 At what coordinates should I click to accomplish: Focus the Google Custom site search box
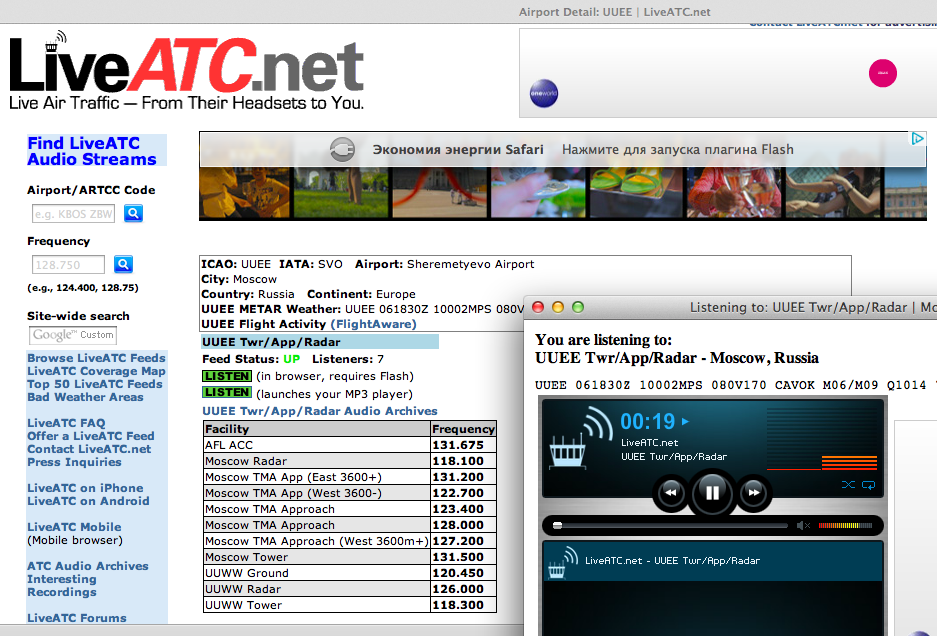click(73, 335)
